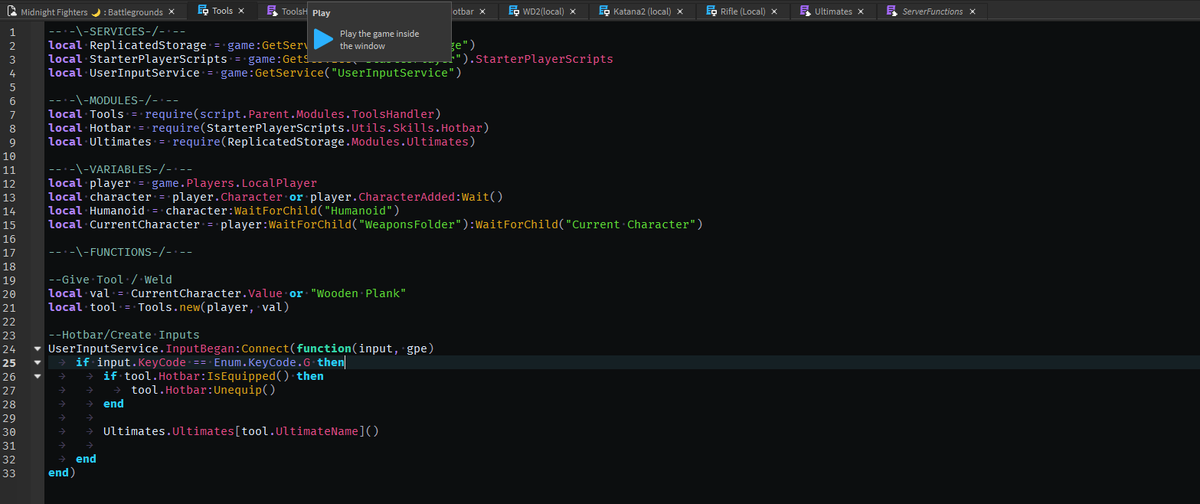Click the Ultimates tab's module script icon

click(806, 11)
